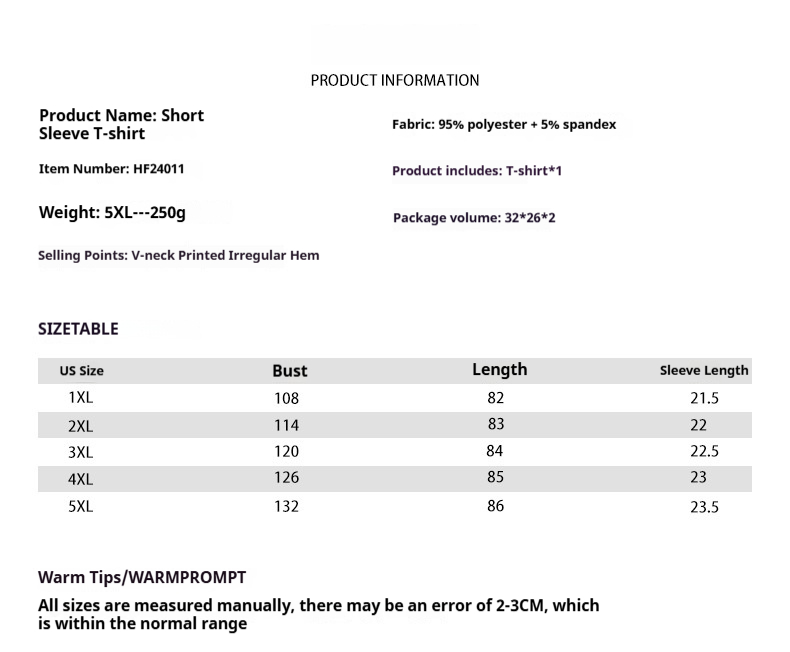Select the Item Number HF24011 text
Image resolution: width=790 pixels, height=652 pixels.
(111, 169)
